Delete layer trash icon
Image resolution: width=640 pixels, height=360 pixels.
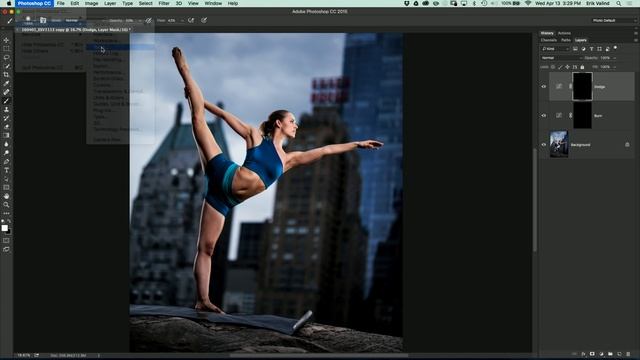(x=628, y=354)
